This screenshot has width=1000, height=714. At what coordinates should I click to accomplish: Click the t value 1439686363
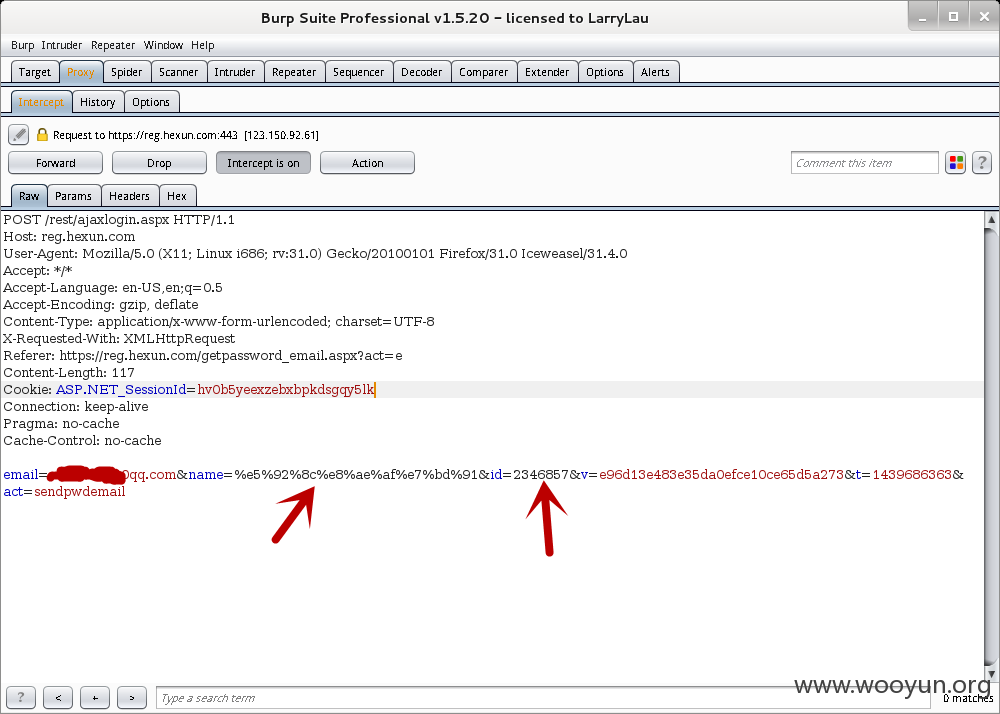pyautogui.click(x=912, y=475)
